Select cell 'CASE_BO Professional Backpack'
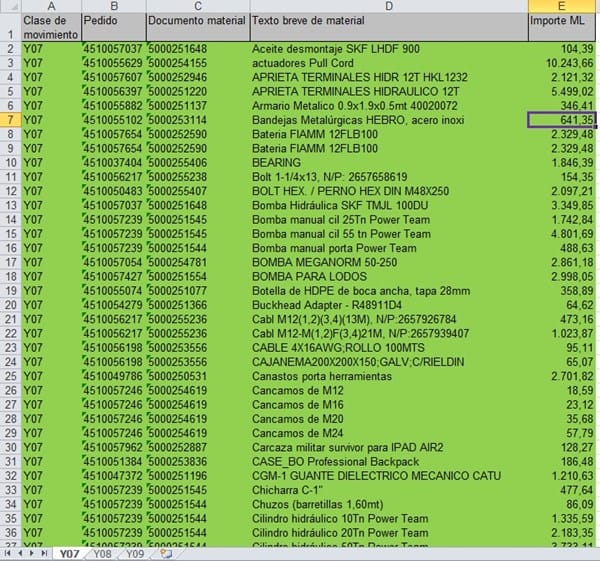Image resolution: width=600 pixels, height=561 pixels. (x=389, y=462)
